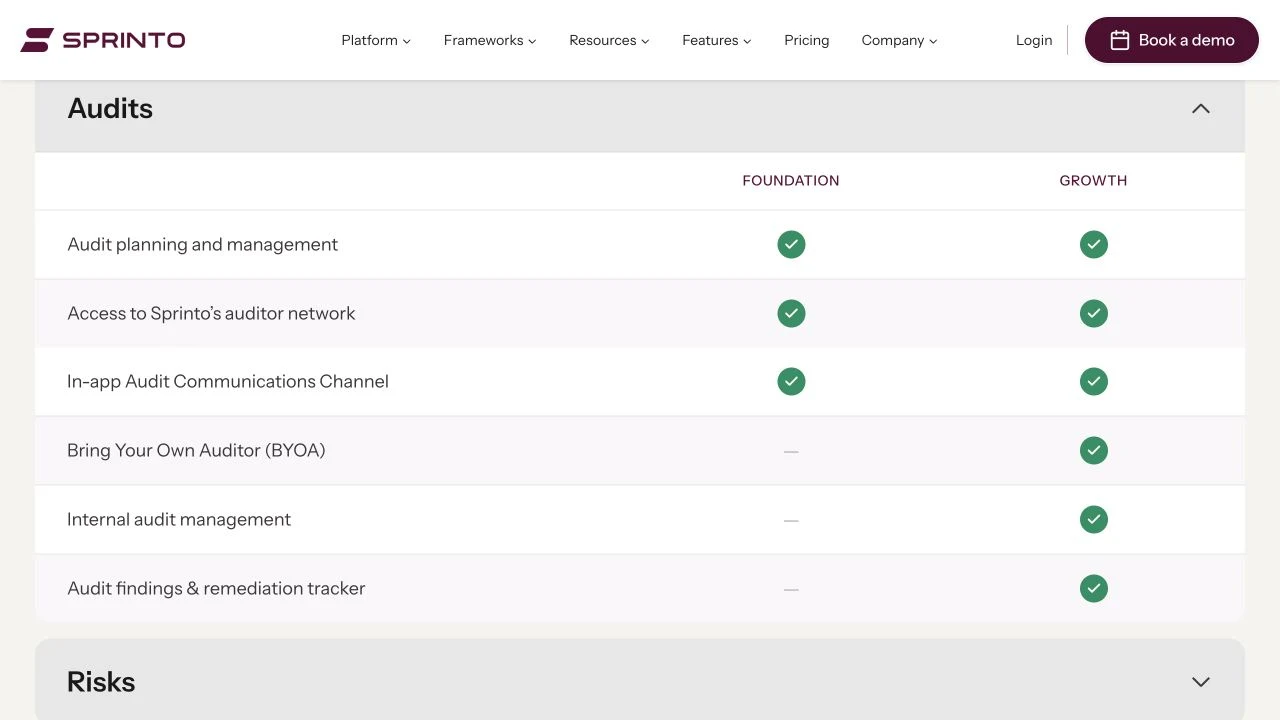
Task: Click Growth checkmark for Audit planning and management
Action: 1094,244
